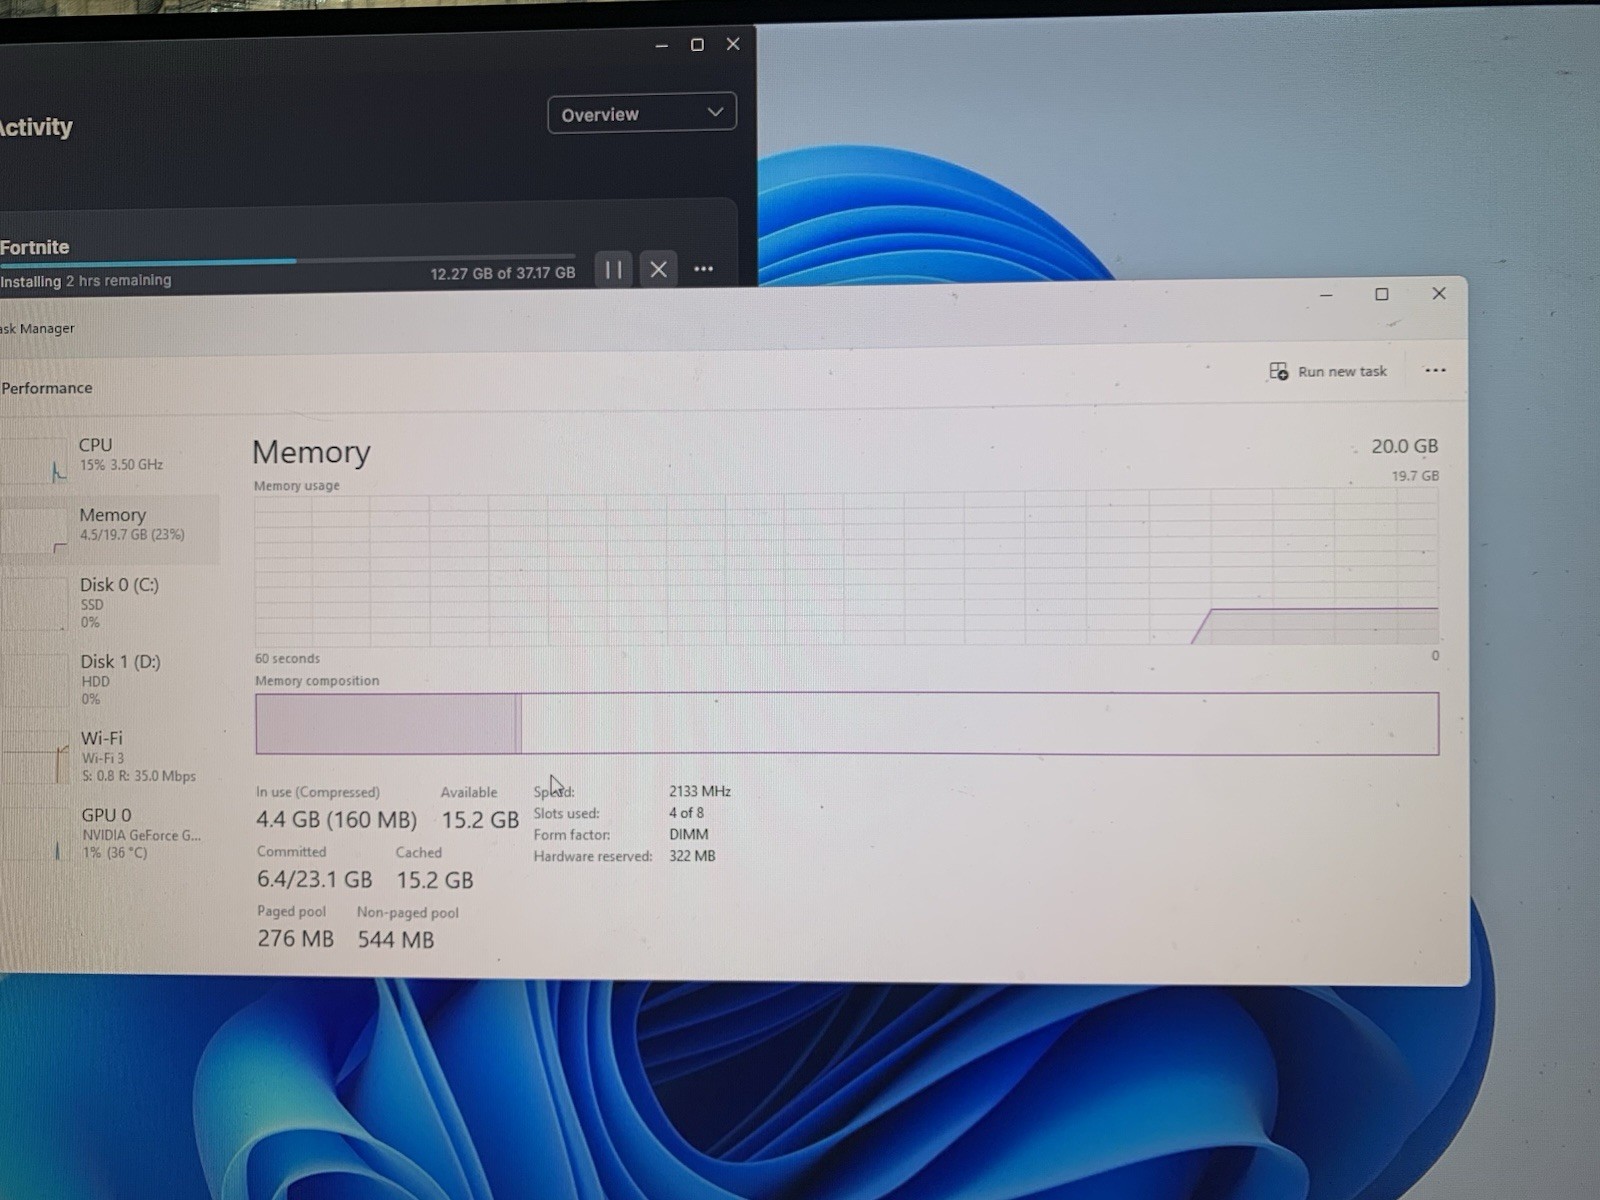Click the '2133 MHz' speed value

[x=700, y=791]
